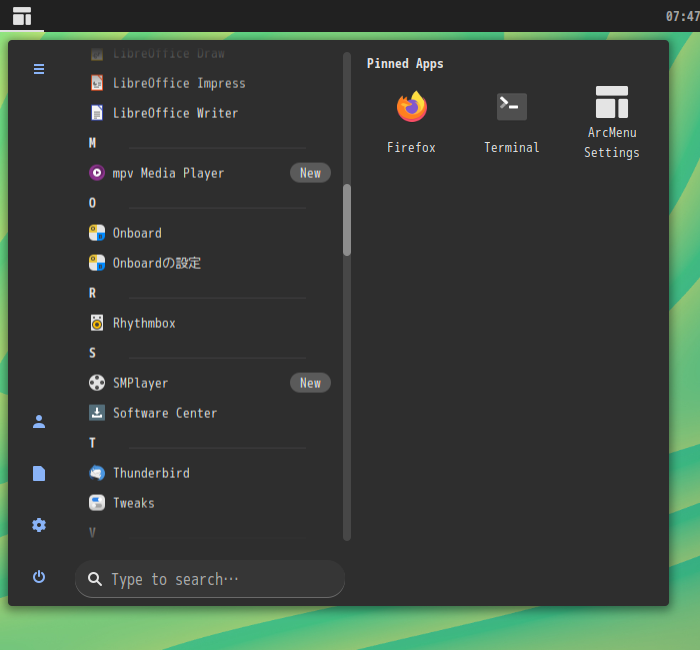The width and height of the screenshot is (700, 650).
Task: Click the application list scrollbar thumb
Action: (x=347, y=220)
